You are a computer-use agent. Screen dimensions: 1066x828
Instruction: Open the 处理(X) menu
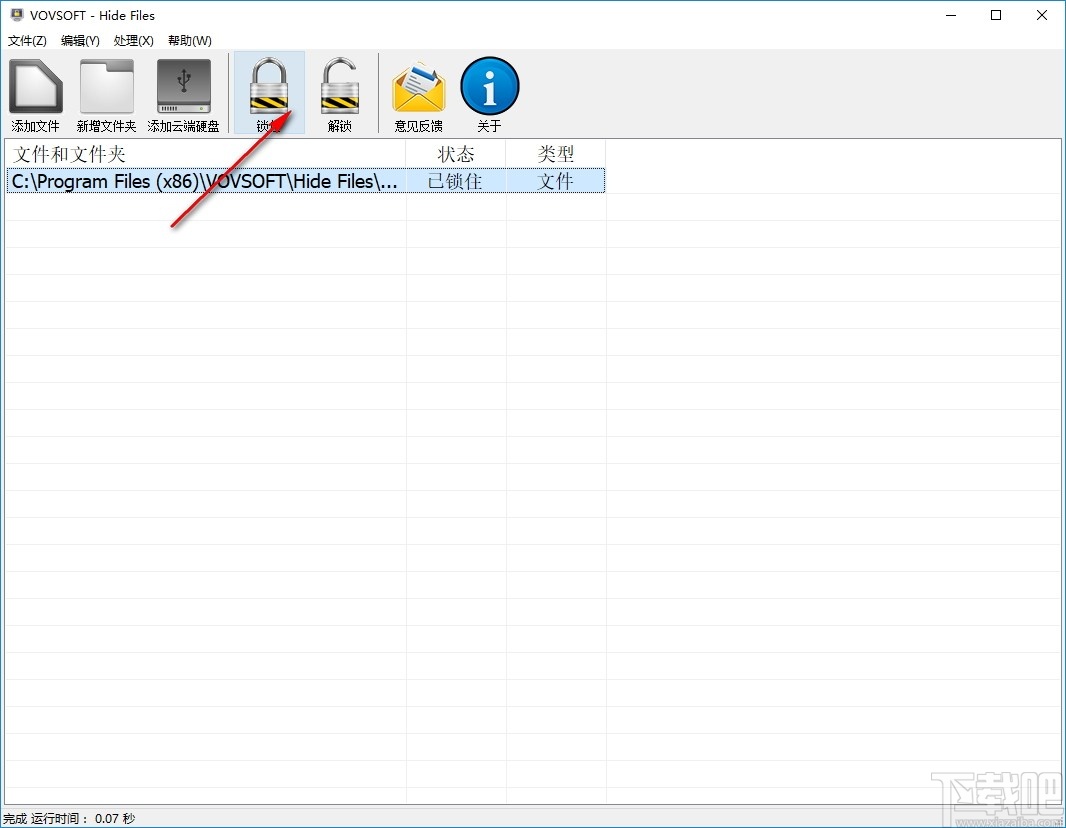[x=133, y=40]
